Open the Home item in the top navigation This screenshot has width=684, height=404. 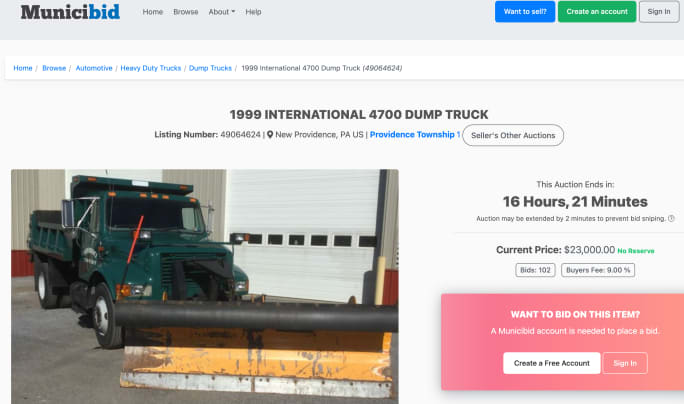pyautogui.click(x=153, y=12)
